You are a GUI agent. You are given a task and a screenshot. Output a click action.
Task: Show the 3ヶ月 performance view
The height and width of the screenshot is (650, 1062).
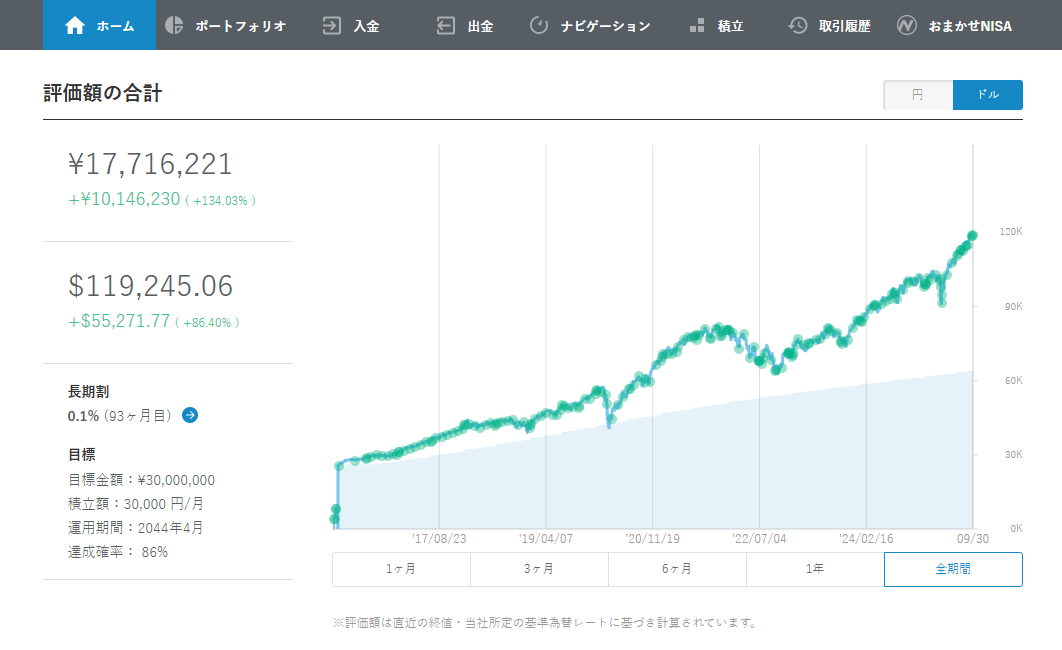pos(539,568)
